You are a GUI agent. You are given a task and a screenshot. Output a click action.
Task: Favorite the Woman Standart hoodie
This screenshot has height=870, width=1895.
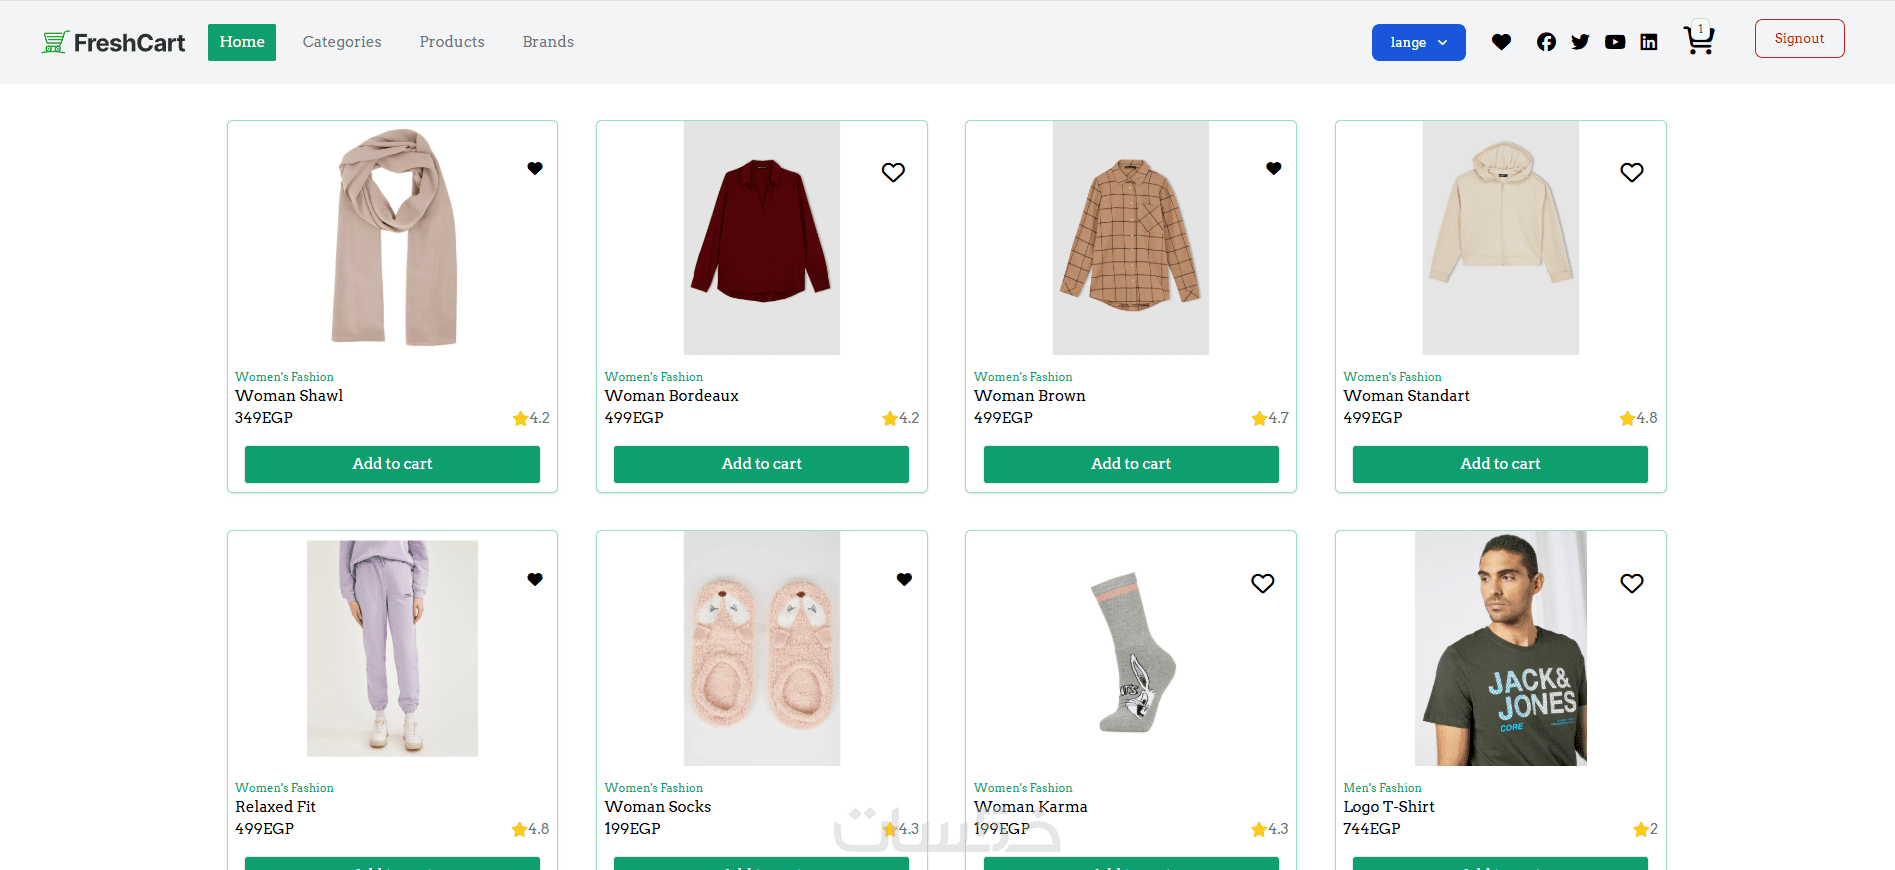(x=1632, y=172)
